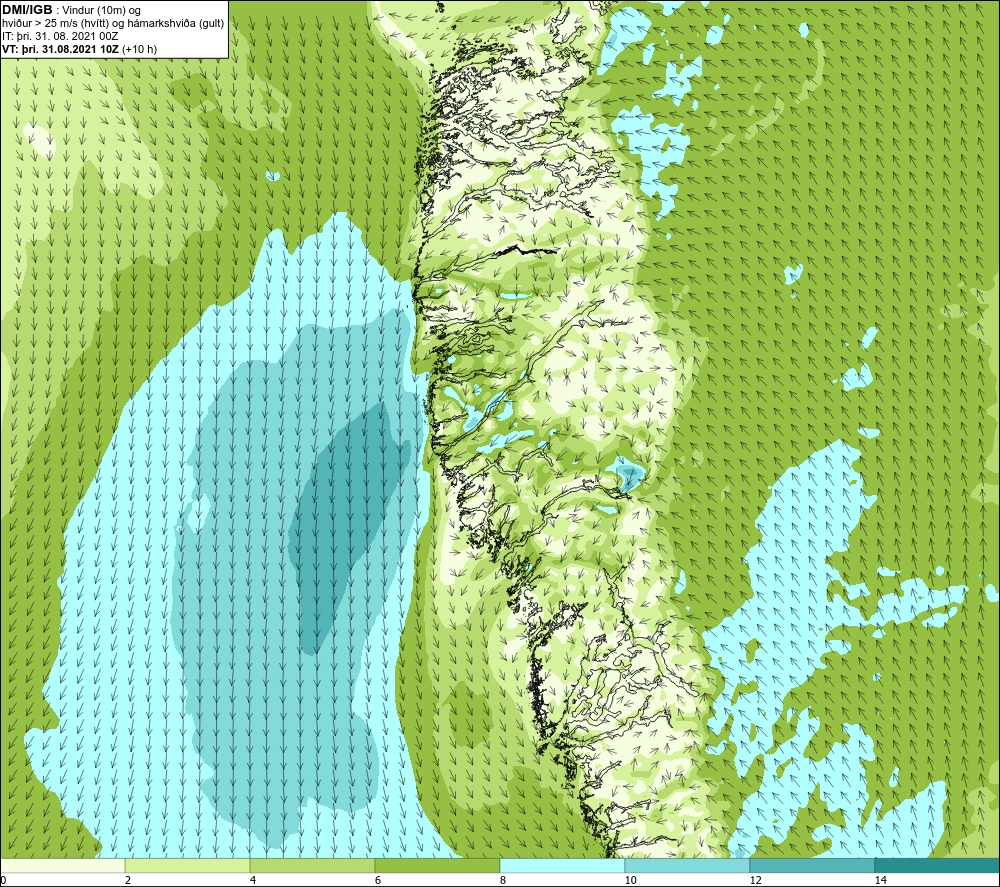Click the scale label '12'
This screenshot has width=1000, height=887.
click(756, 880)
